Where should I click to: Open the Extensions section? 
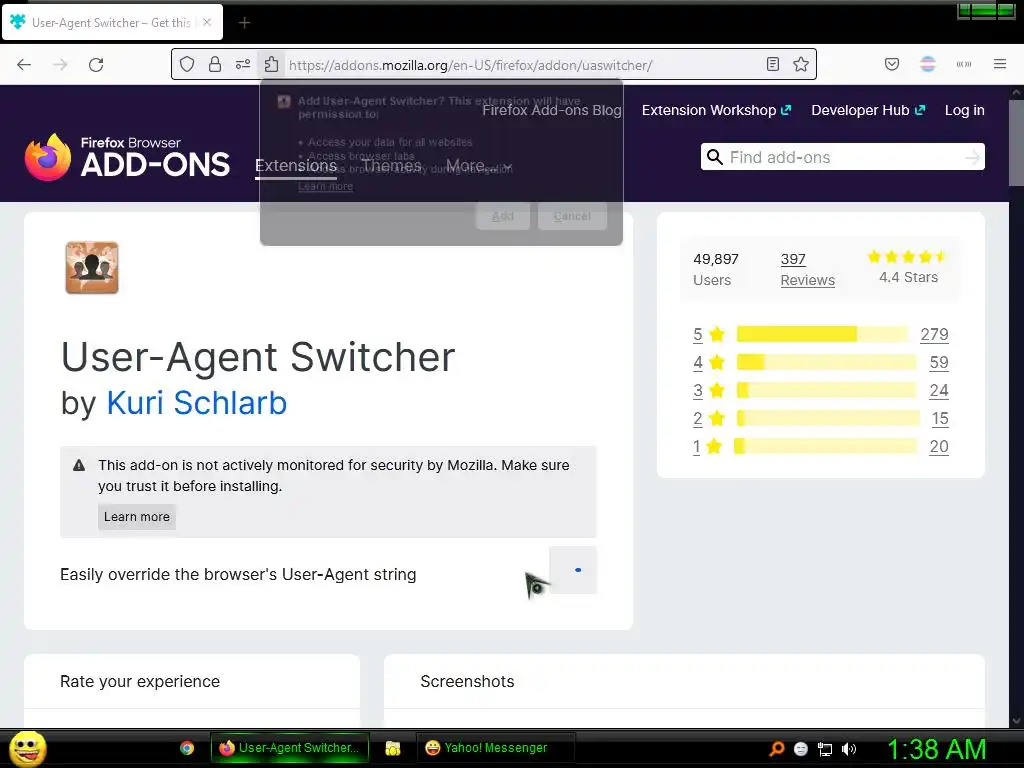[x=296, y=166]
